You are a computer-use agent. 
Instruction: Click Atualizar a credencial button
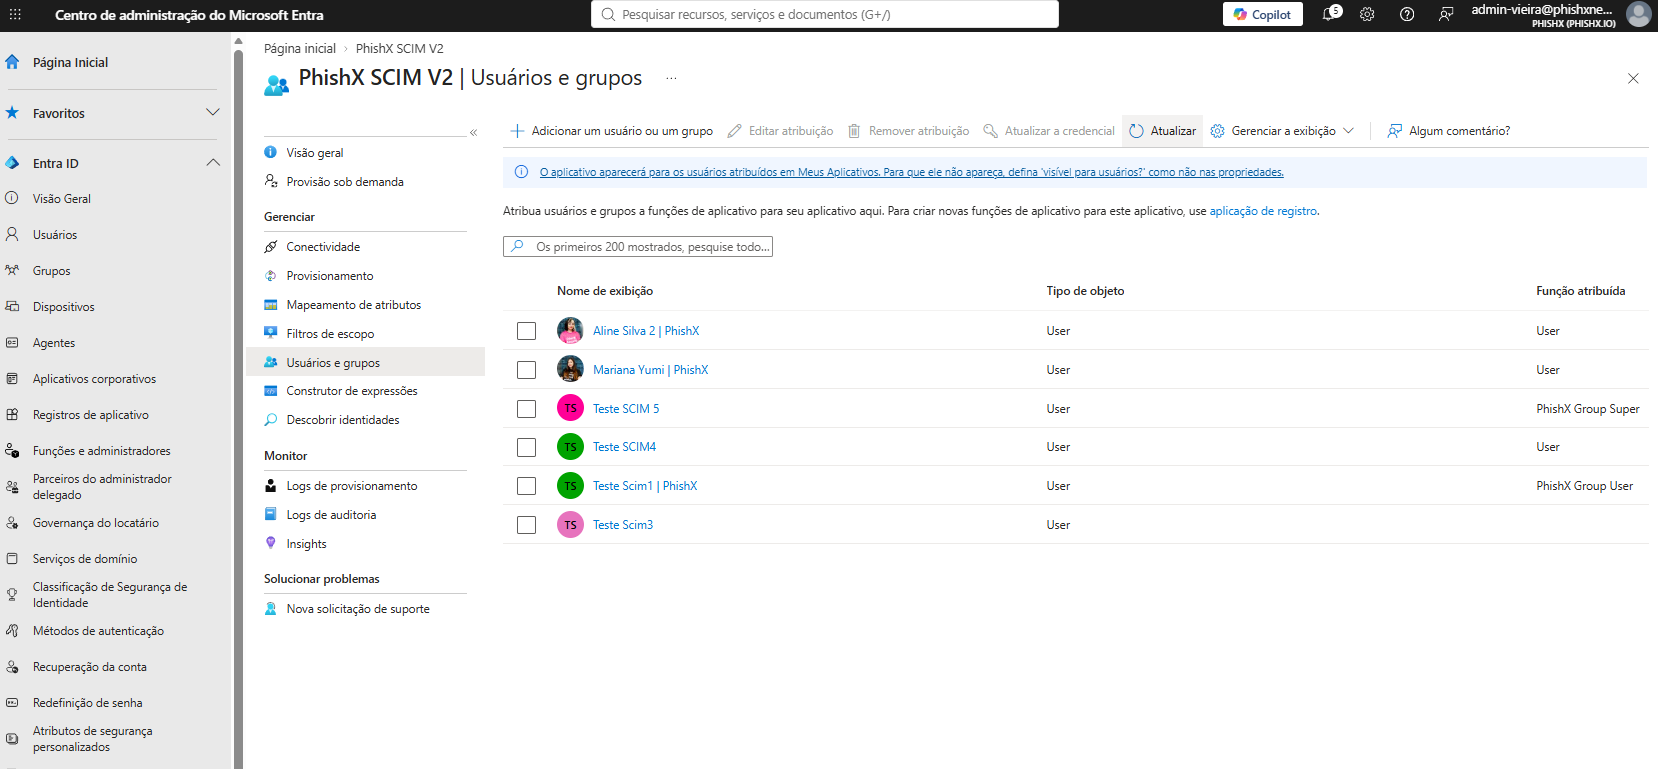click(x=1049, y=131)
